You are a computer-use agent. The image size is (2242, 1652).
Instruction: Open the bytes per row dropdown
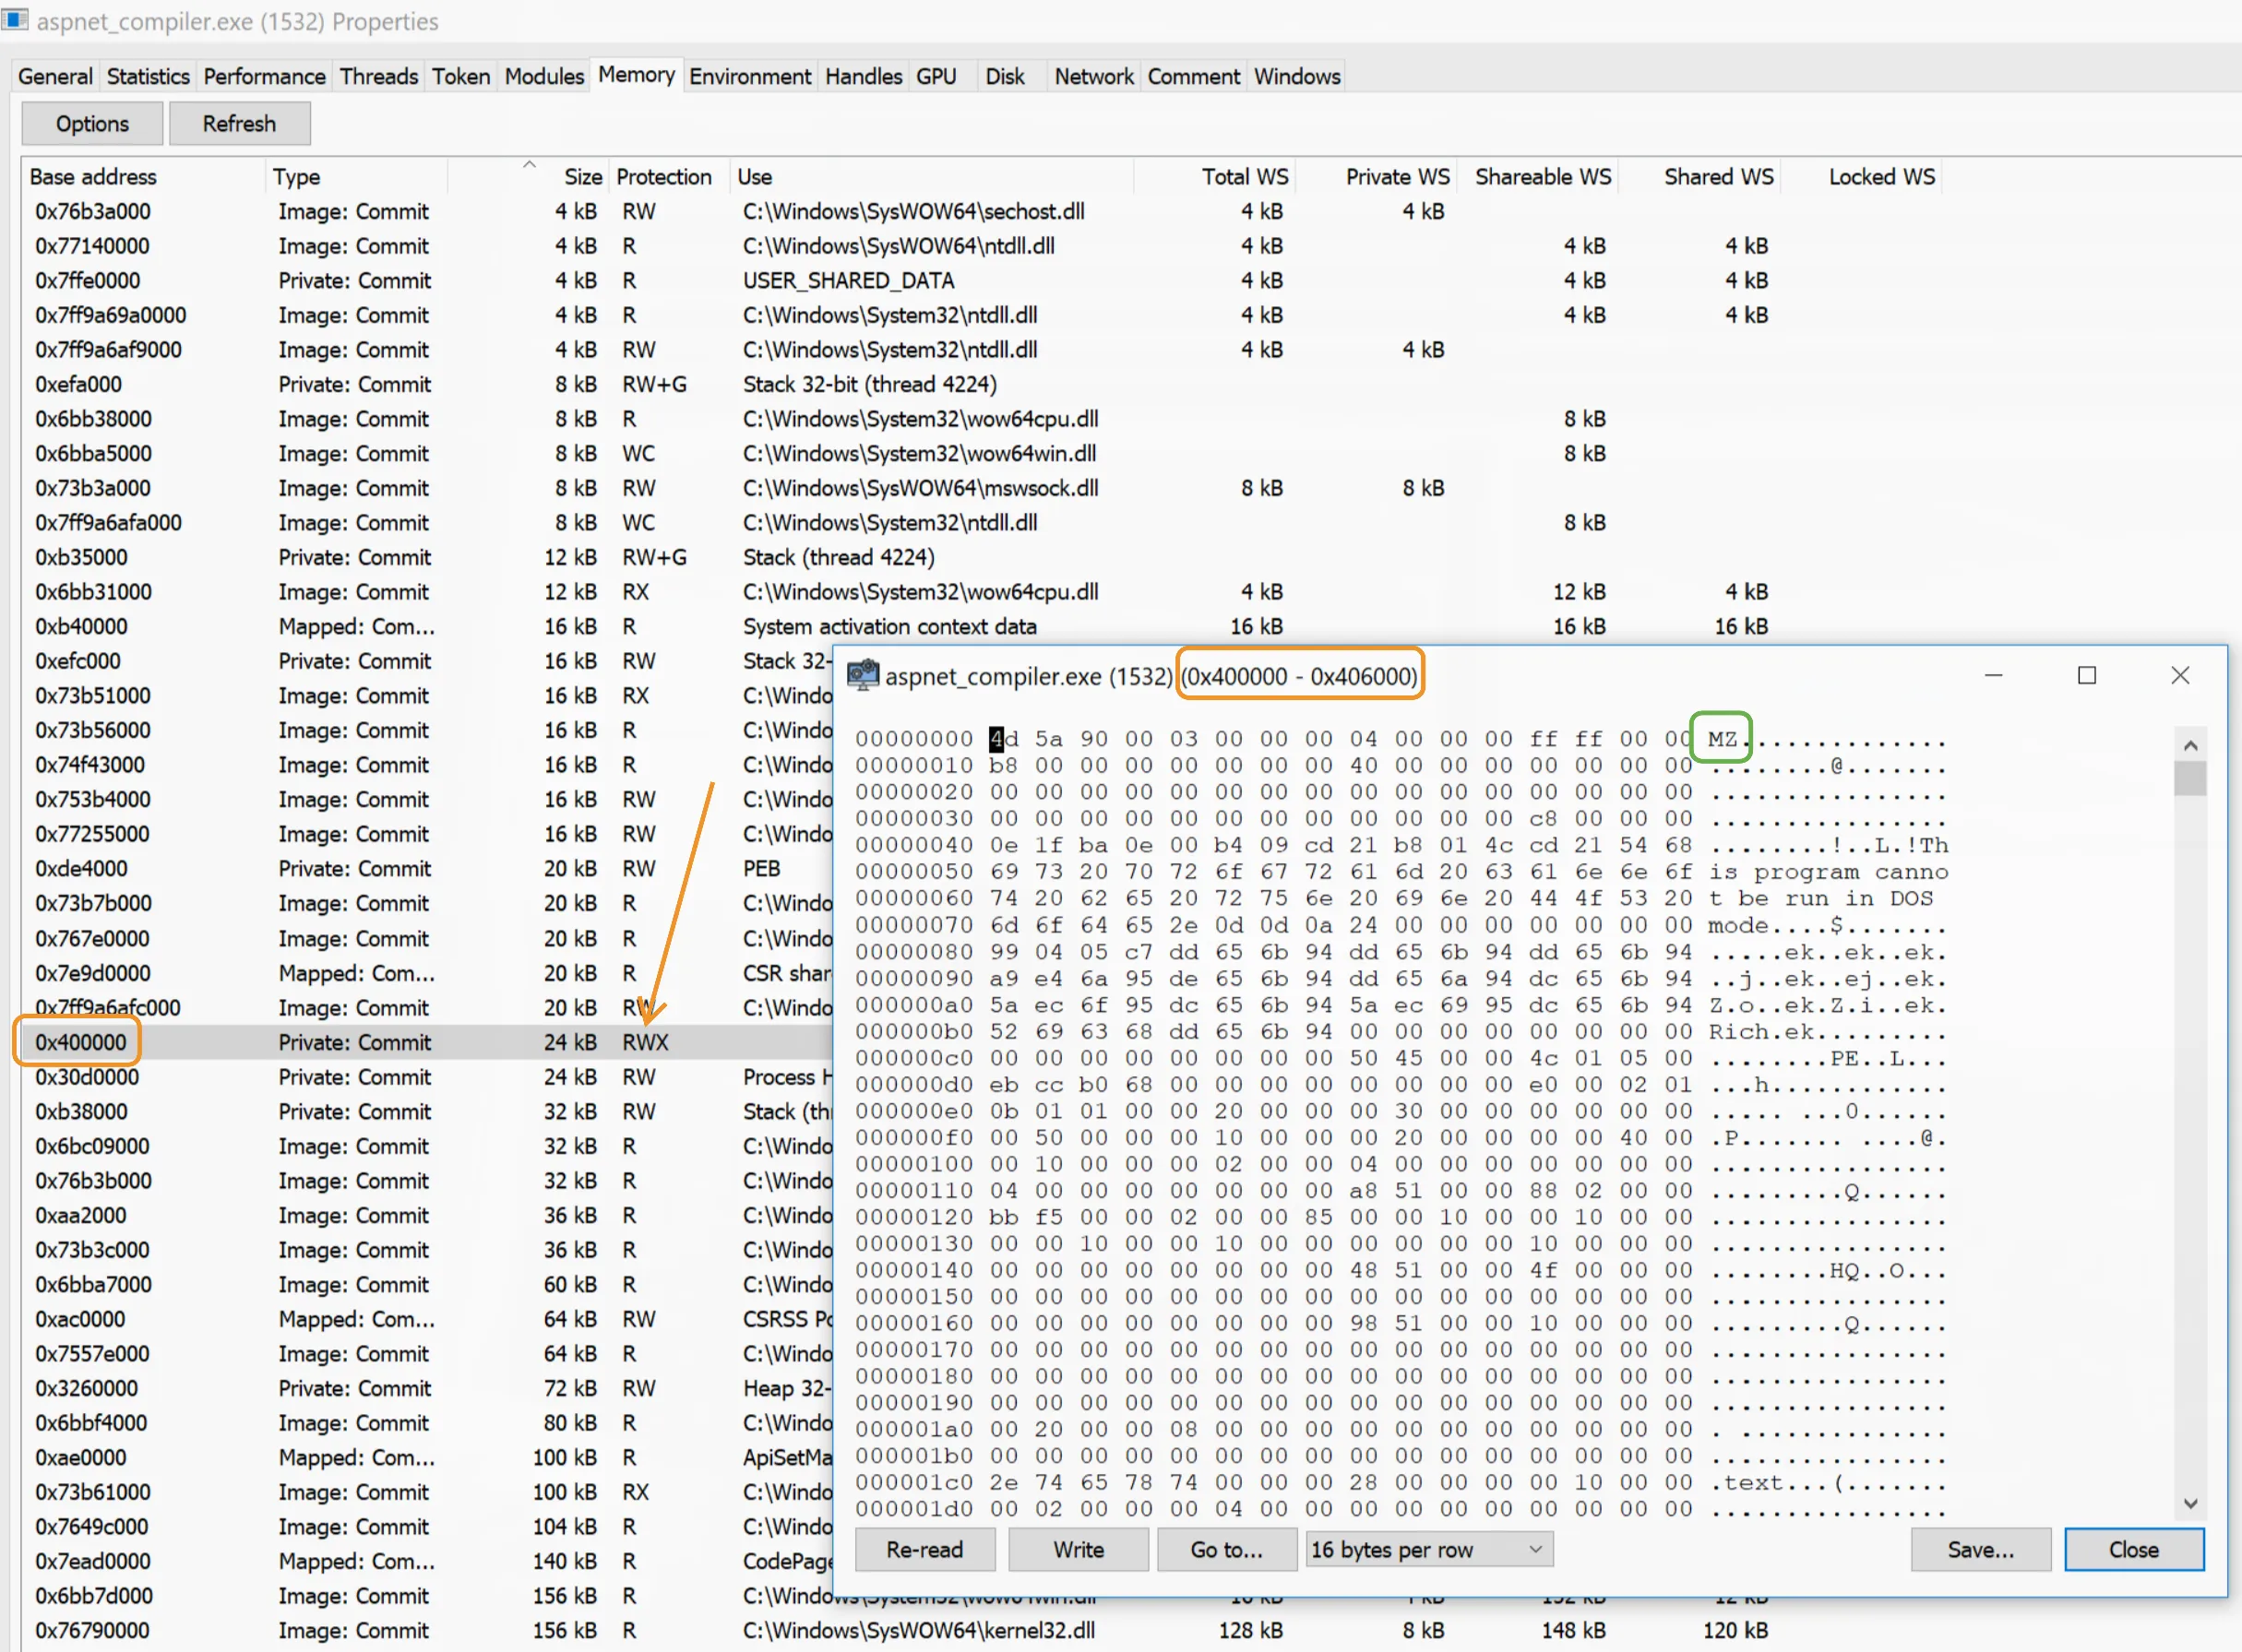[x=1430, y=1550]
